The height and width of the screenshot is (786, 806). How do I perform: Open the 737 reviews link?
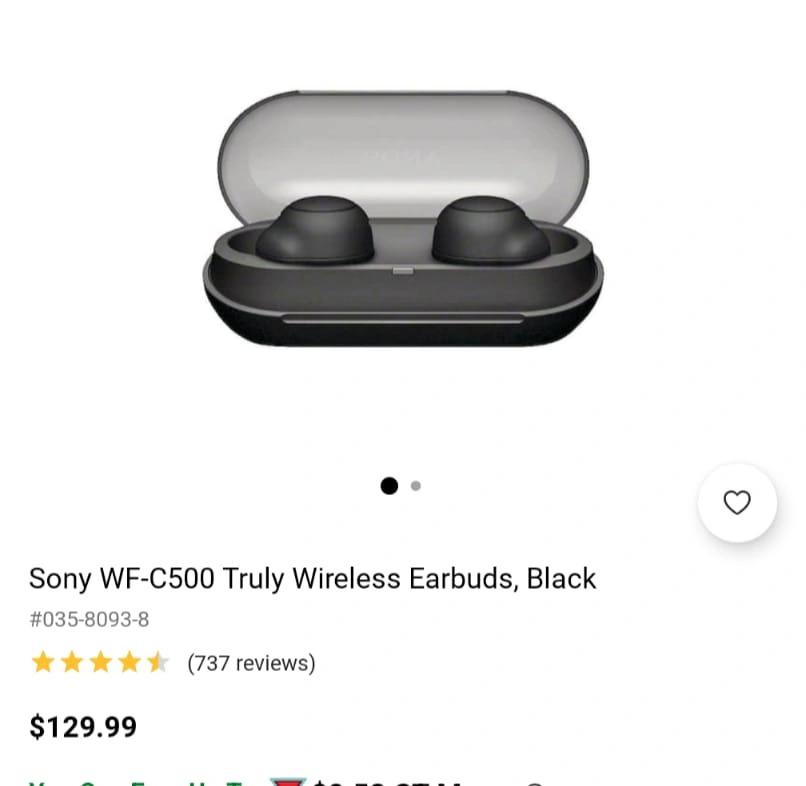coord(251,663)
